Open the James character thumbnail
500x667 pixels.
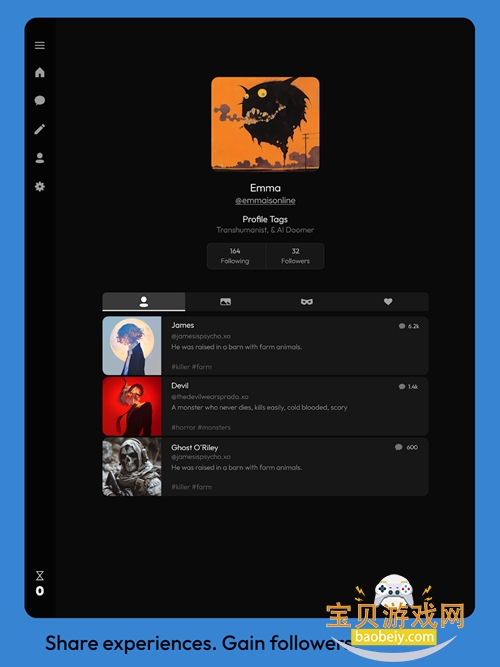132,345
